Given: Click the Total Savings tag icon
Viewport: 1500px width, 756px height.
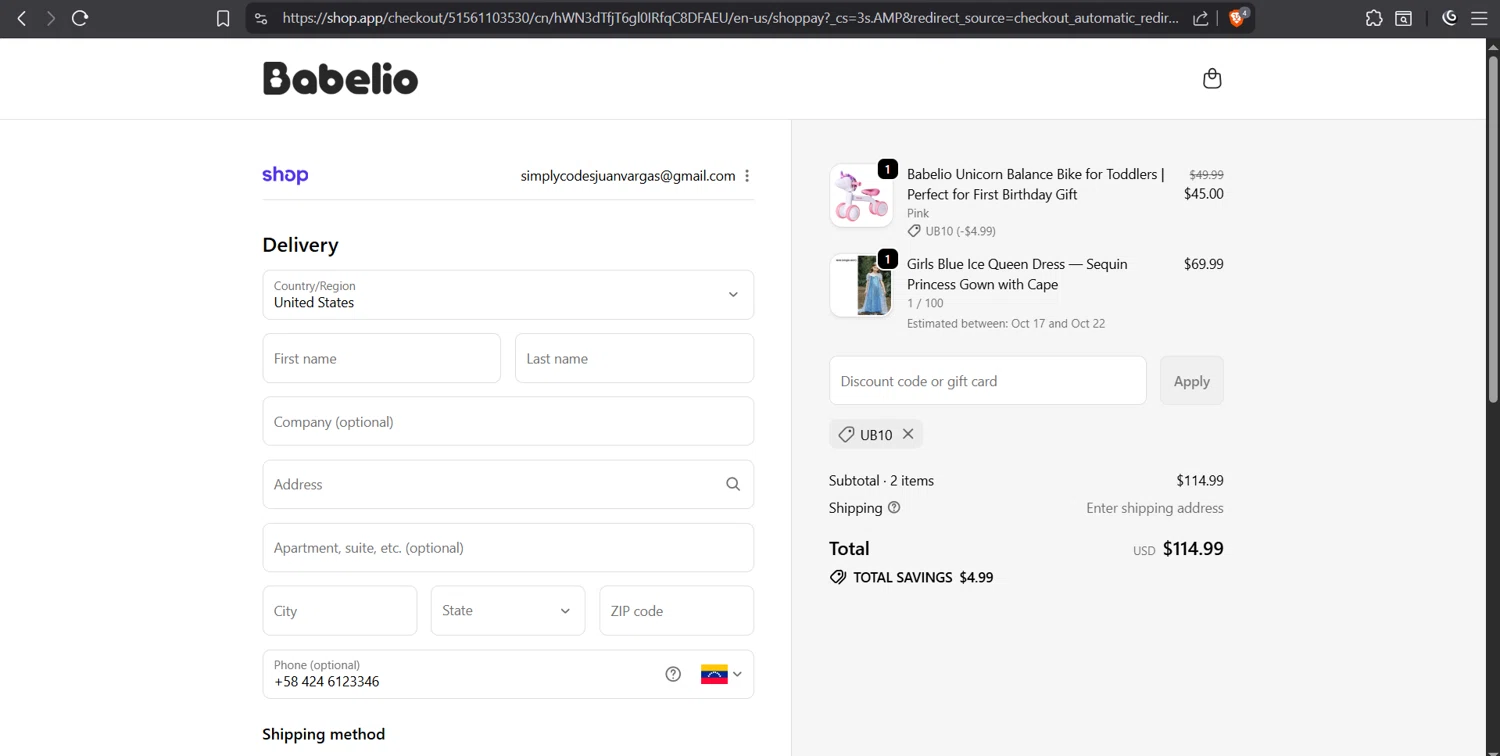Looking at the screenshot, I should click(x=838, y=577).
